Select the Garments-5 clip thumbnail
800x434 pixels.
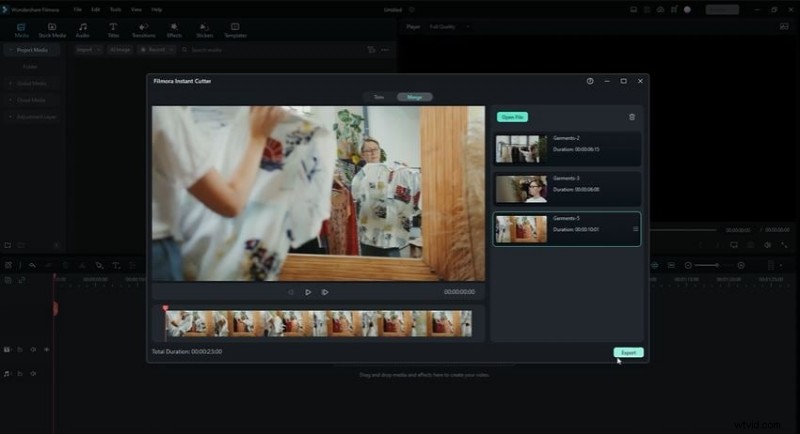click(x=521, y=229)
